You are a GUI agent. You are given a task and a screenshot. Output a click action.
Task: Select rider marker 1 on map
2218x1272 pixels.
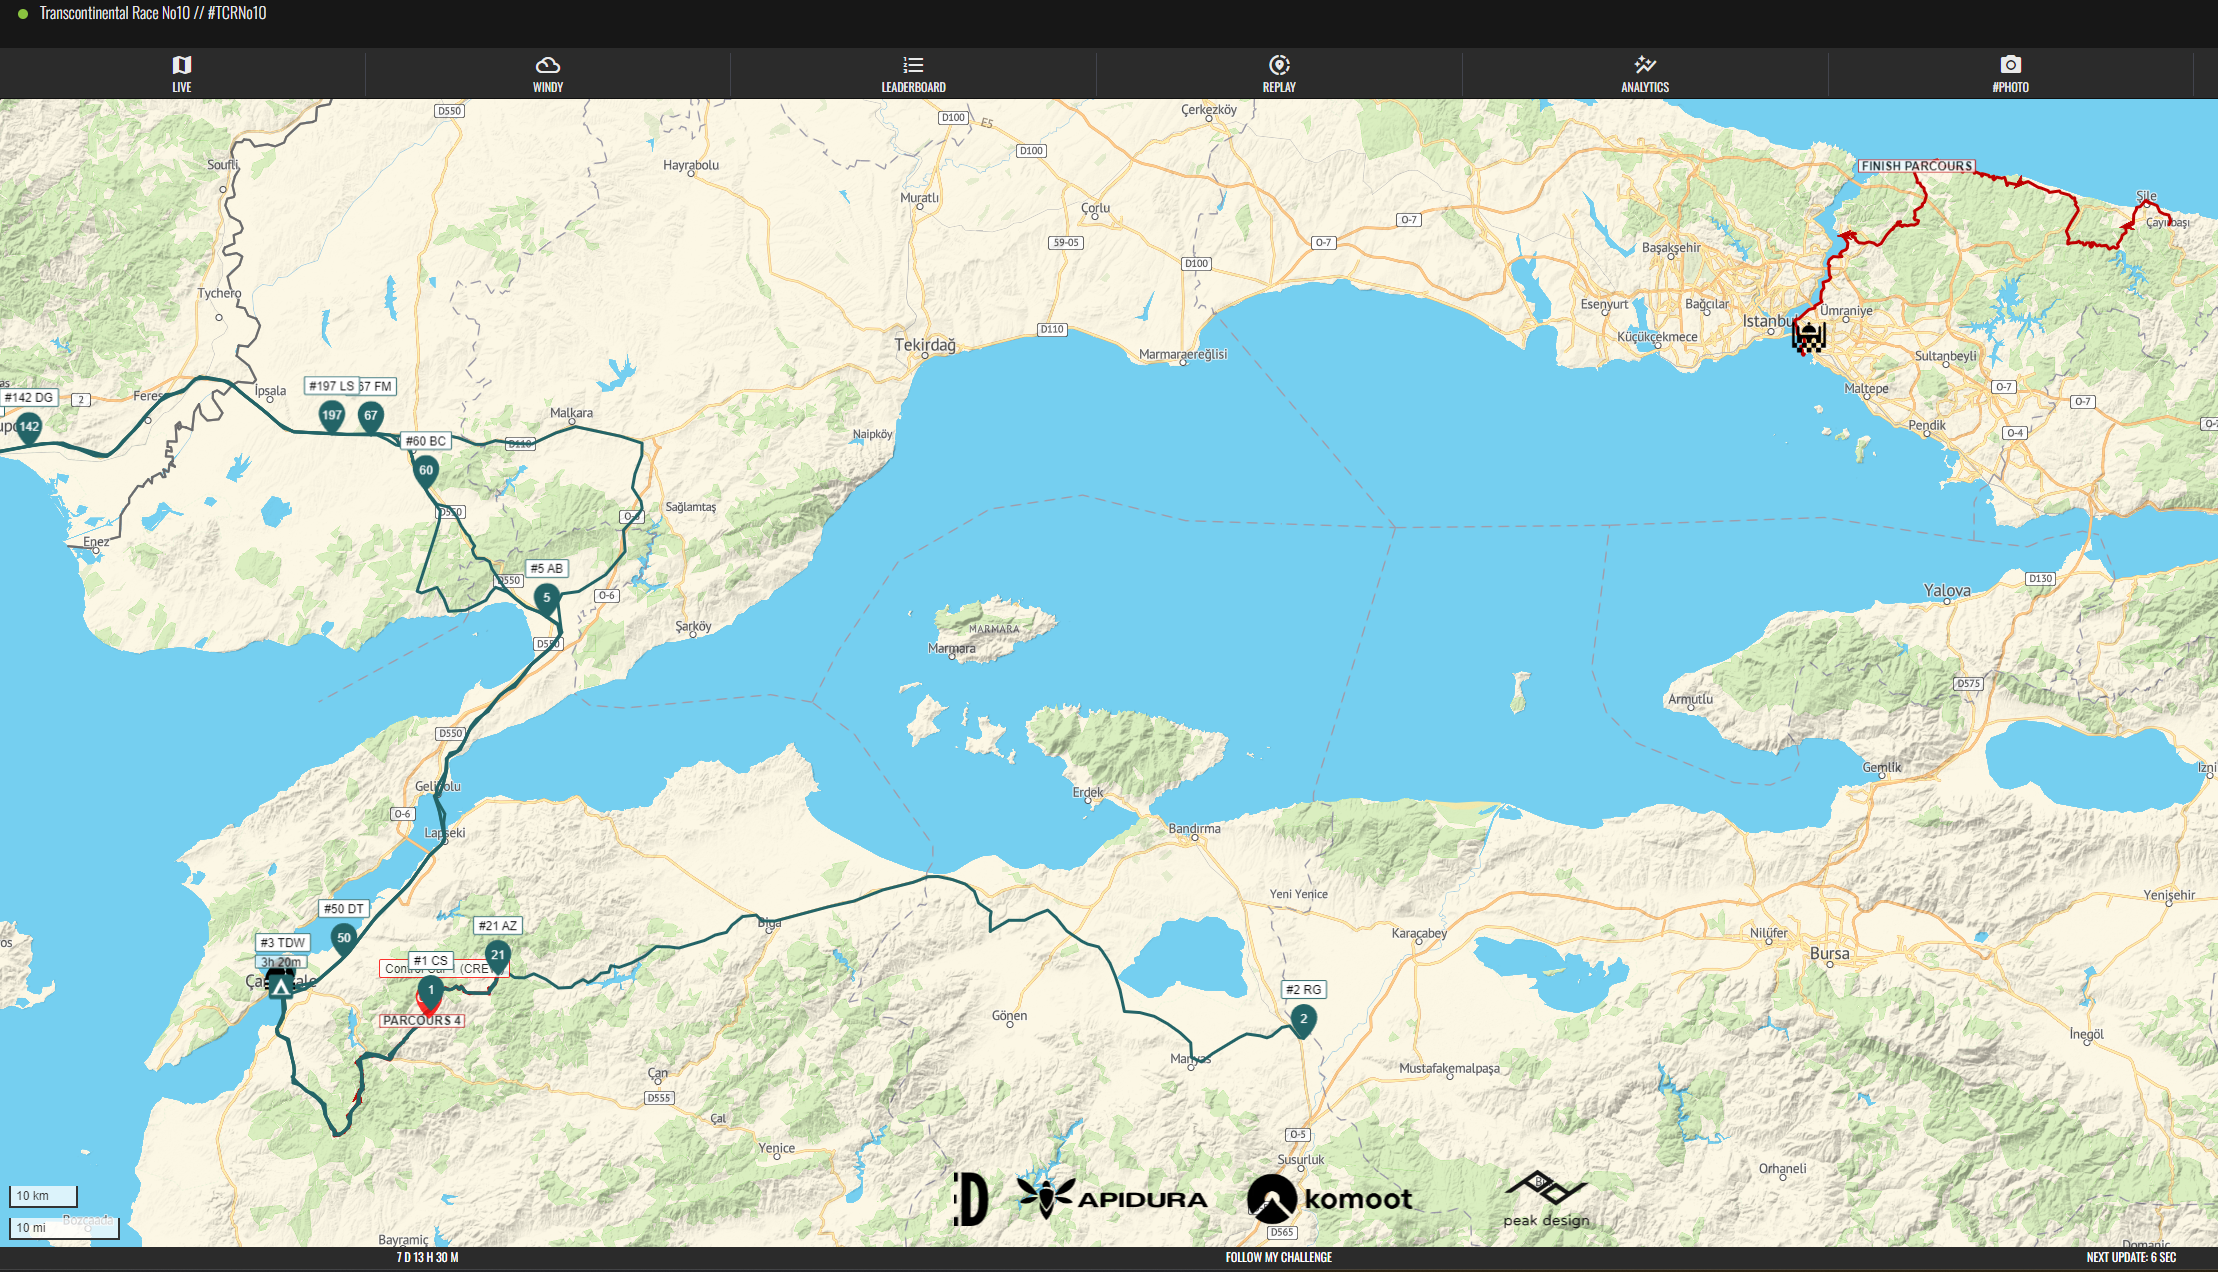(431, 991)
